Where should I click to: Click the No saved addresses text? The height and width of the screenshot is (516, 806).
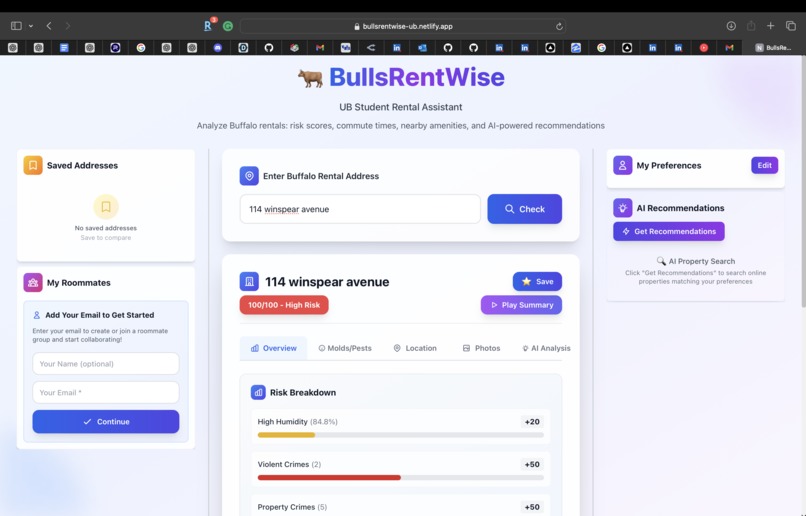point(106,228)
